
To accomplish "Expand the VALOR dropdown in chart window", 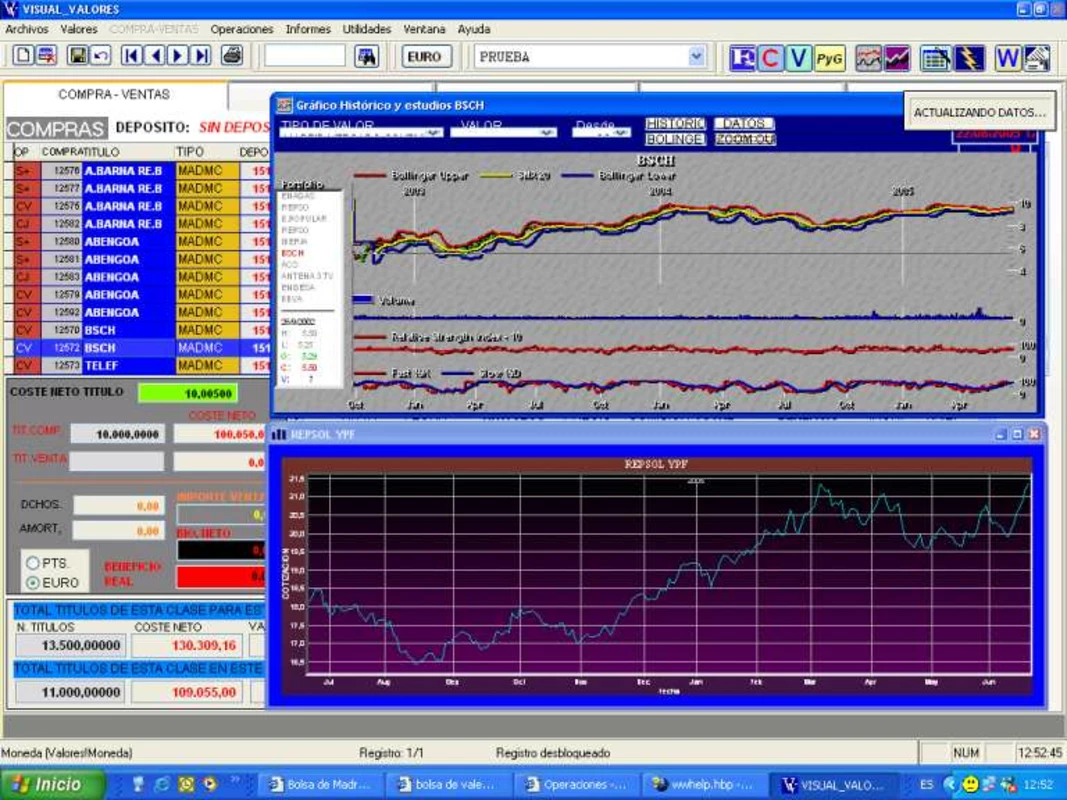I will (x=546, y=133).
